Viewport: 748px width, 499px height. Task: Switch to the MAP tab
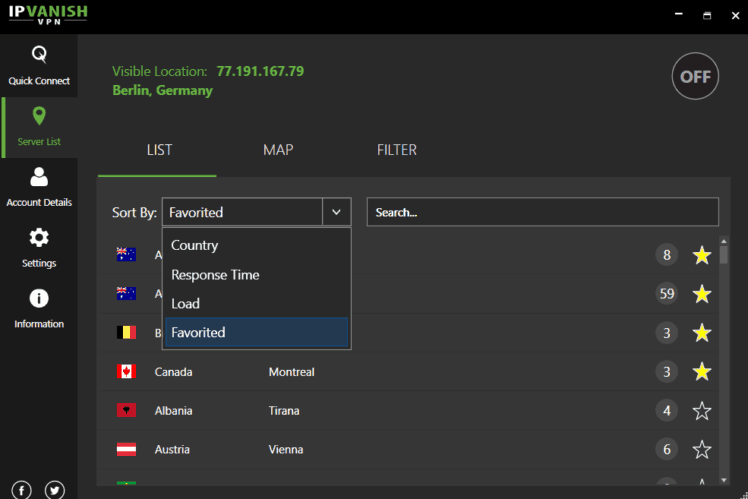[x=278, y=150]
